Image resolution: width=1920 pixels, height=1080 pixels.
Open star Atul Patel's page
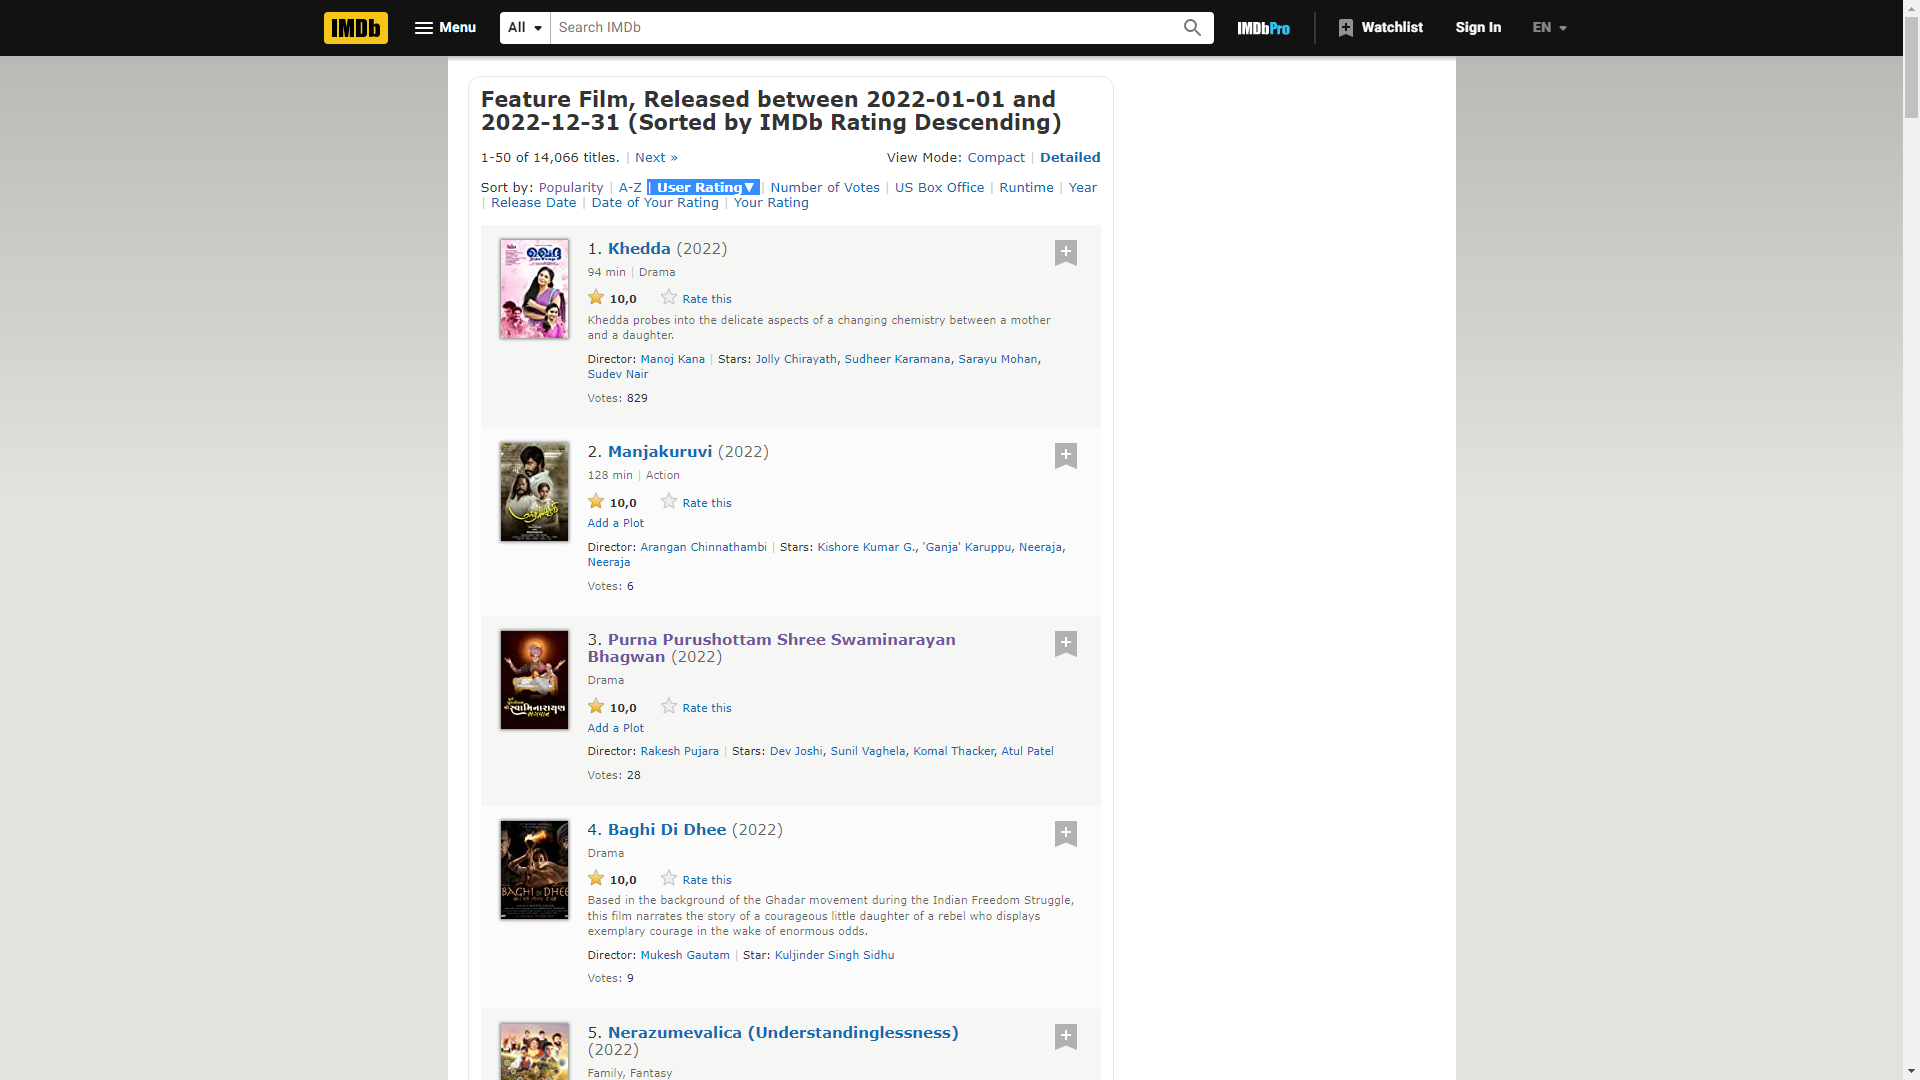click(1027, 751)
